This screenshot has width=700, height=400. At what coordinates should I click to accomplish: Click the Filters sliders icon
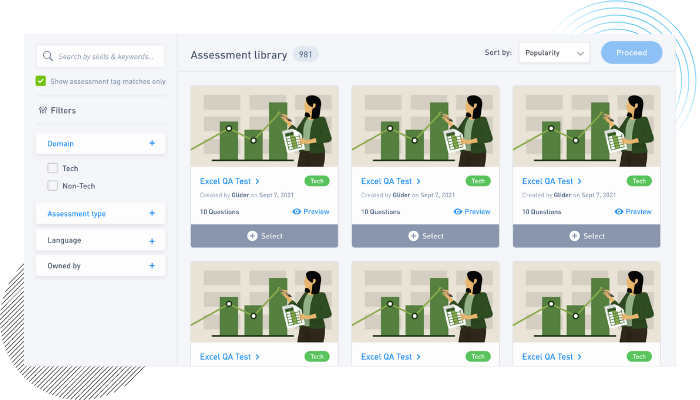(43, 110)
